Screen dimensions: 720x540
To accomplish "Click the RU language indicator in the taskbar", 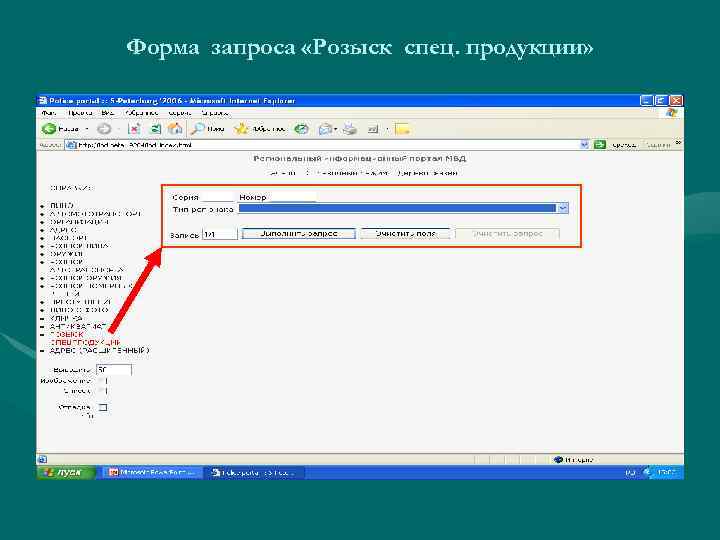I will [x=630, y=472].
